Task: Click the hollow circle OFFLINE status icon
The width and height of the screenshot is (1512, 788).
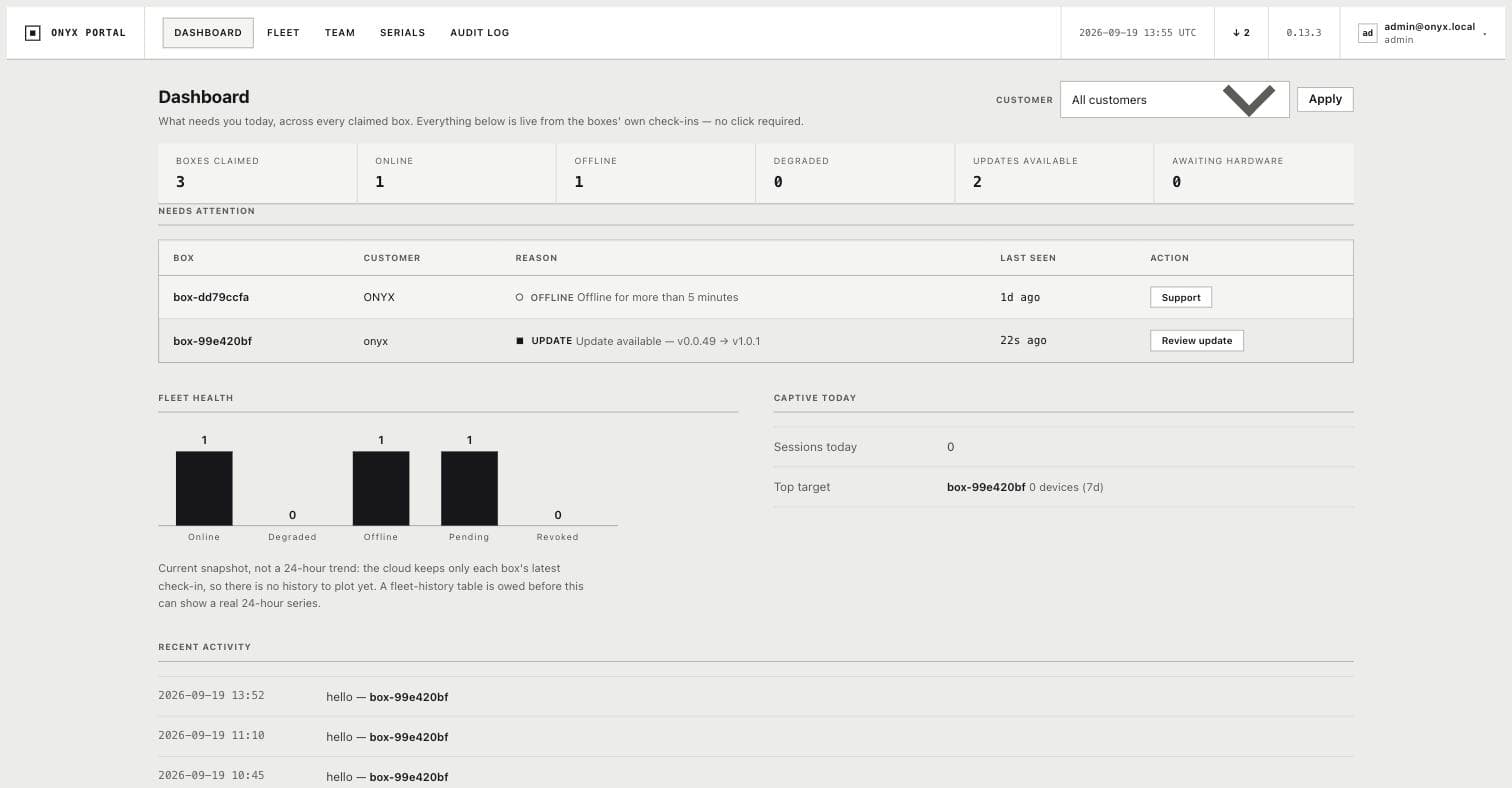Action: point(519,297)
